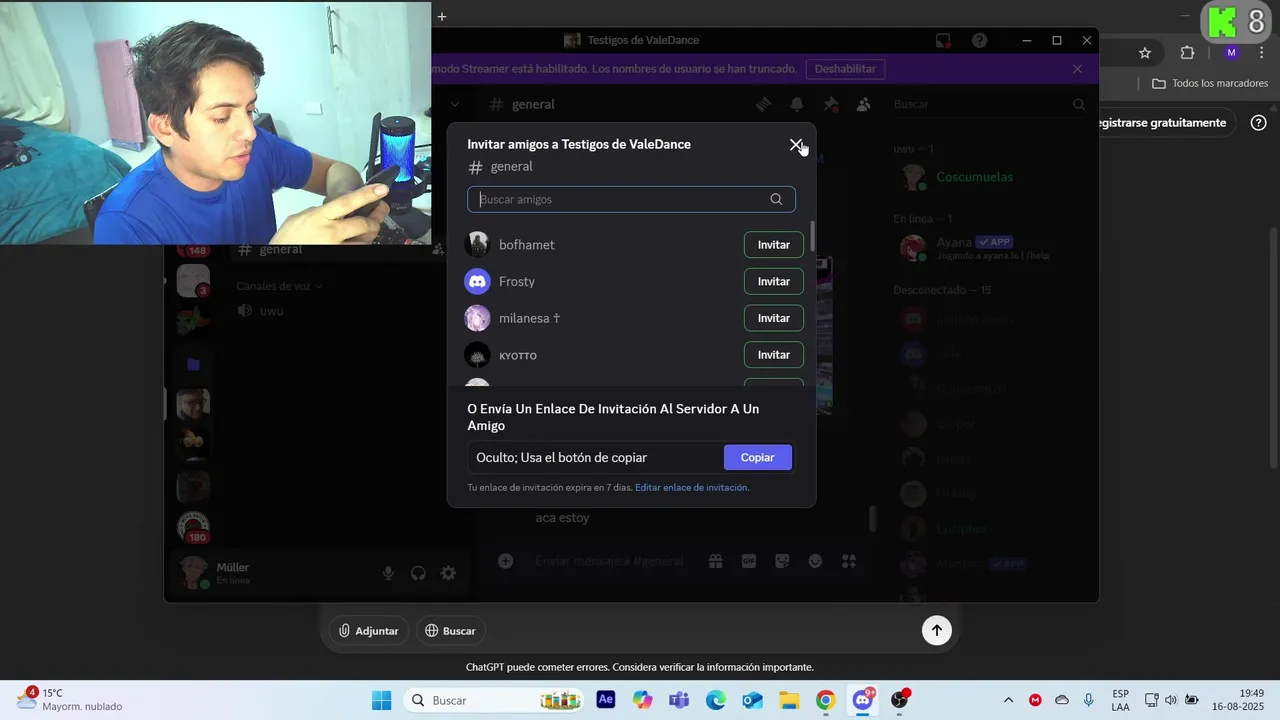Open Microsoft Teams from the taskbar
Viewport: 1280px width, 720px height.
679,700
